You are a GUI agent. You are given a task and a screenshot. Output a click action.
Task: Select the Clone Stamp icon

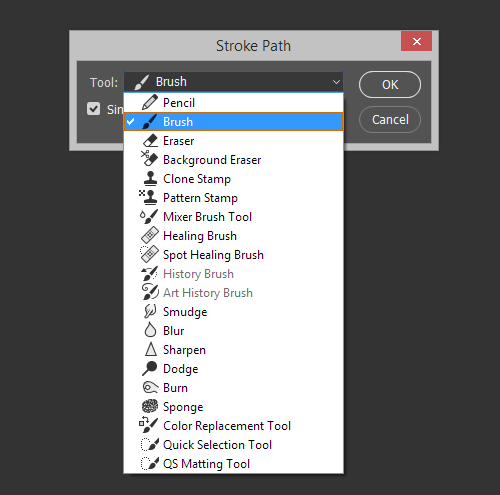[x=150, y=178]
